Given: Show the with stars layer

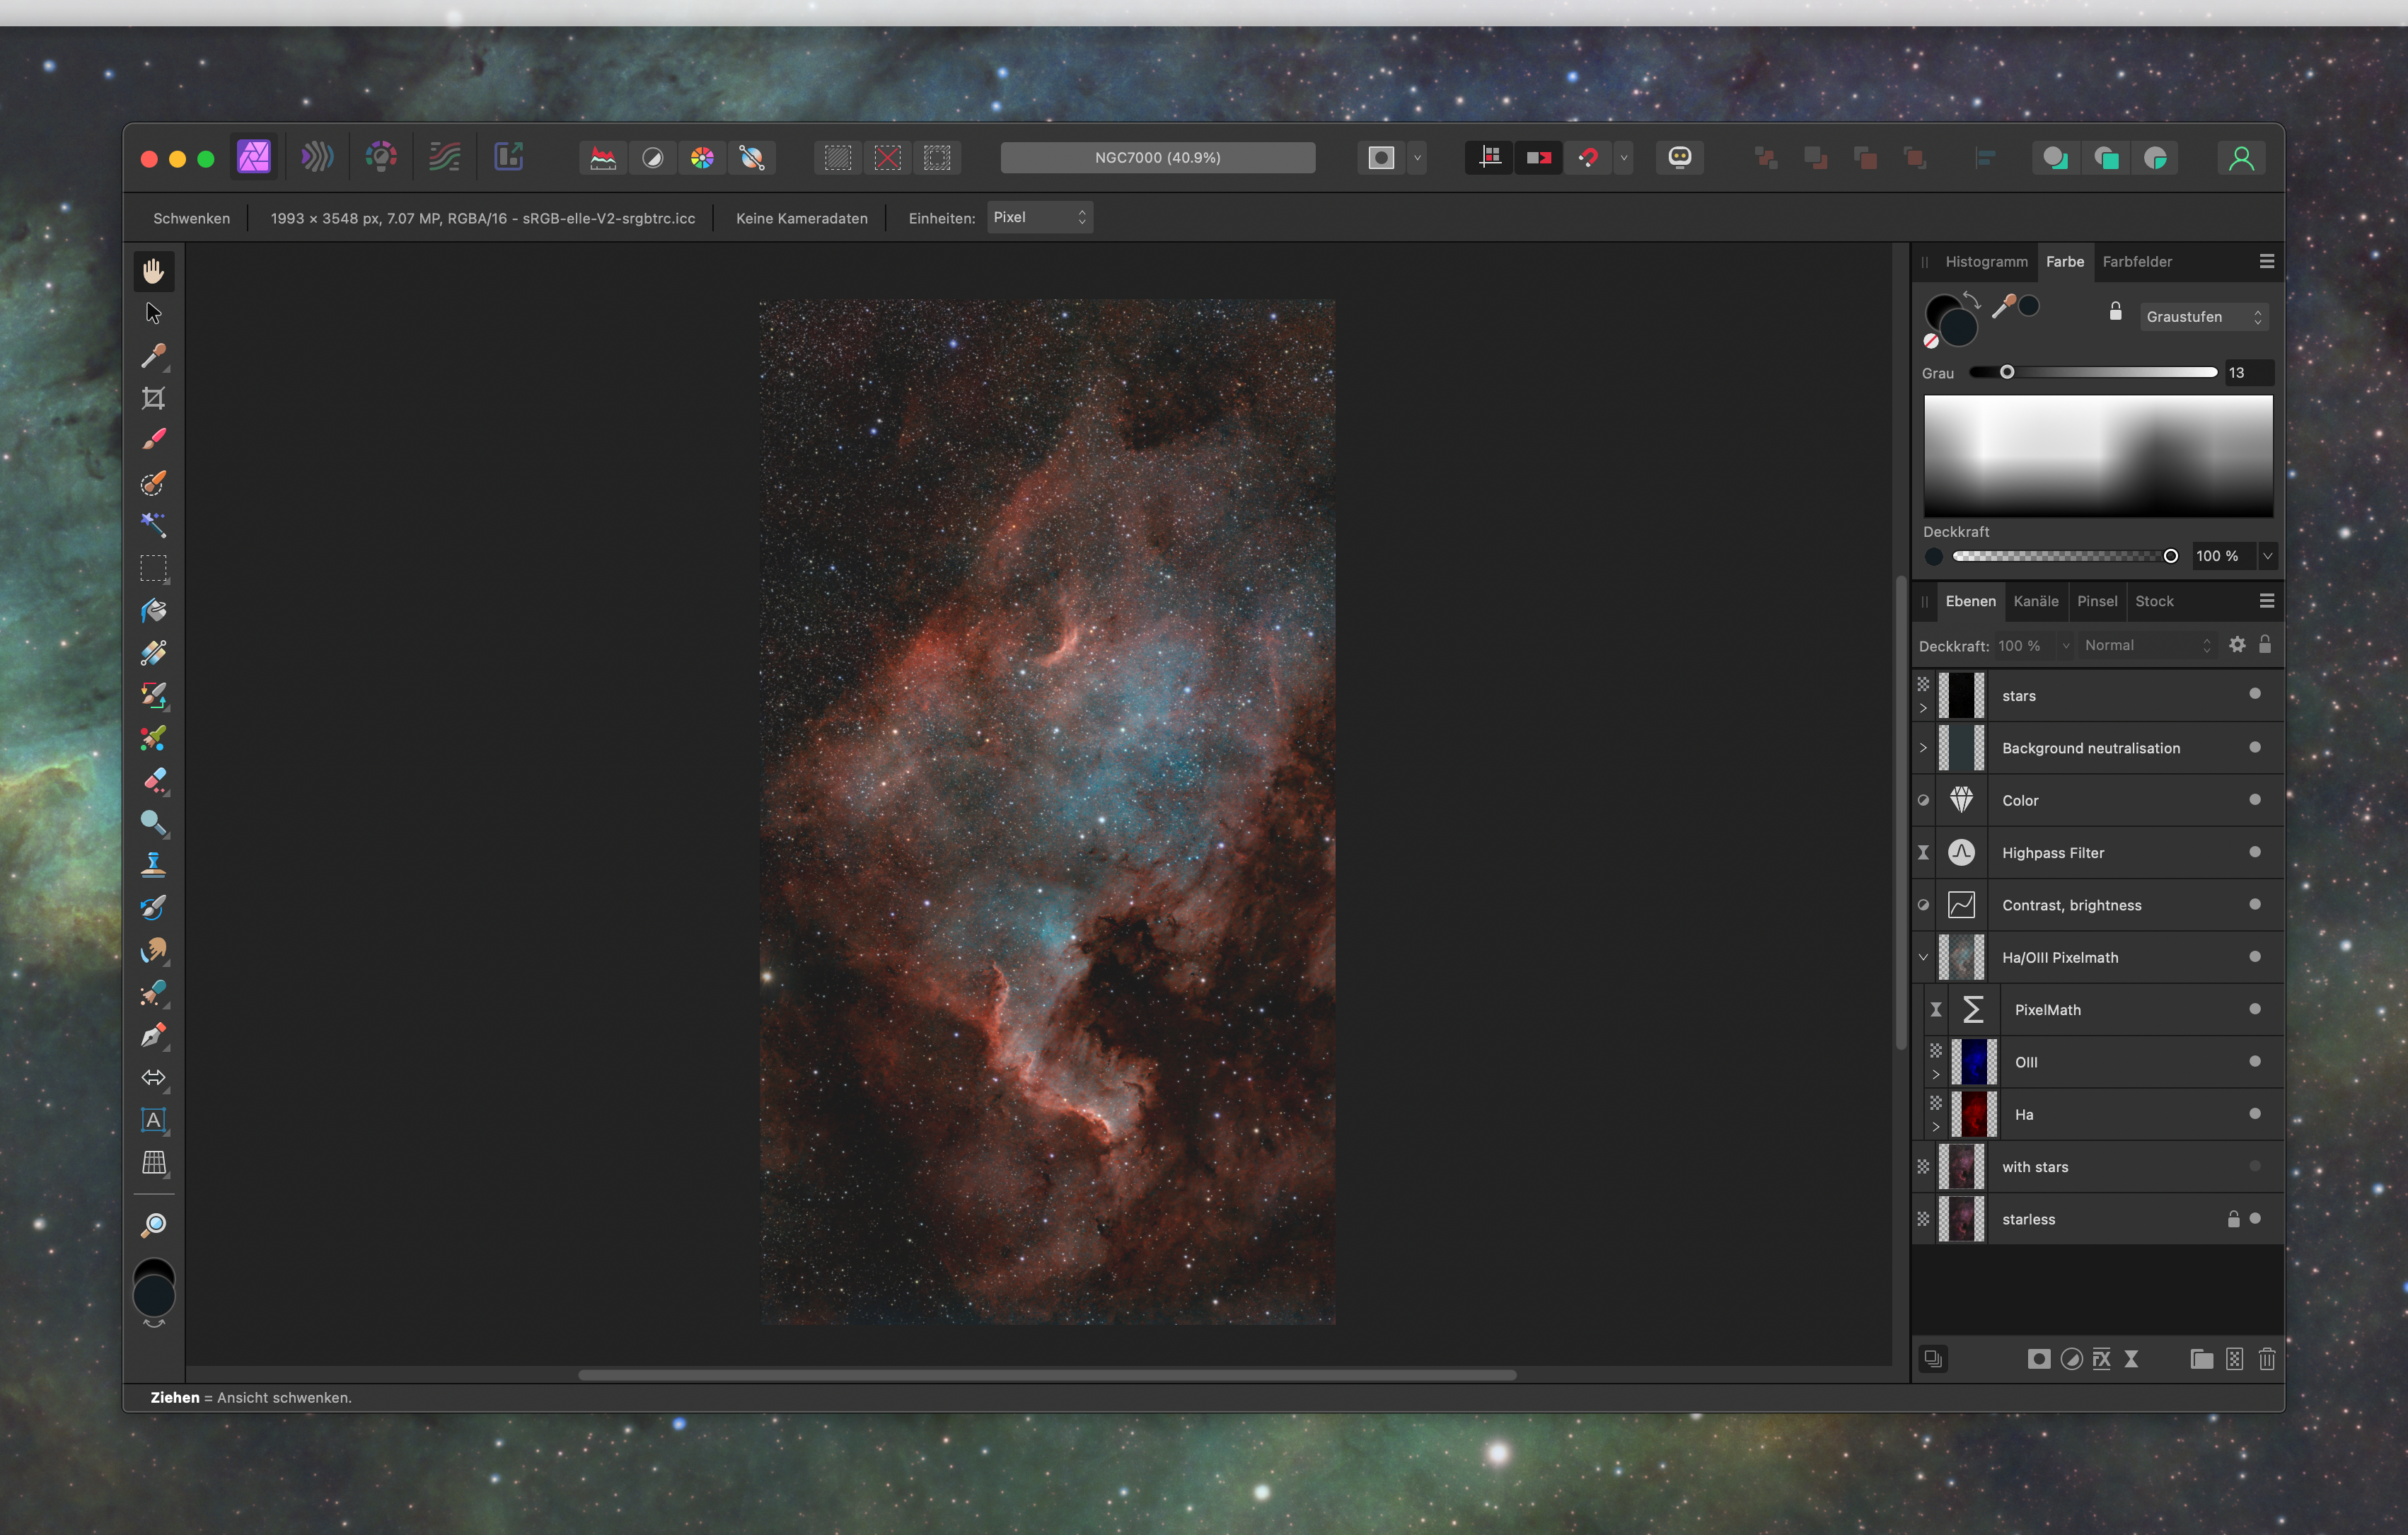Looking at the screenshot, I should pos(2255,1166).
